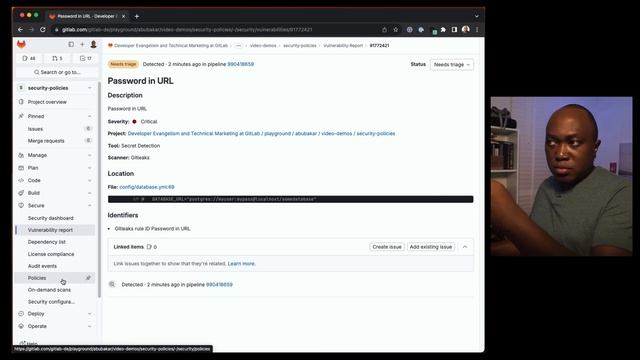The image size is (640, 360).
Task: Open the user avatar menu in sidebar
Action: coord(93,44)
